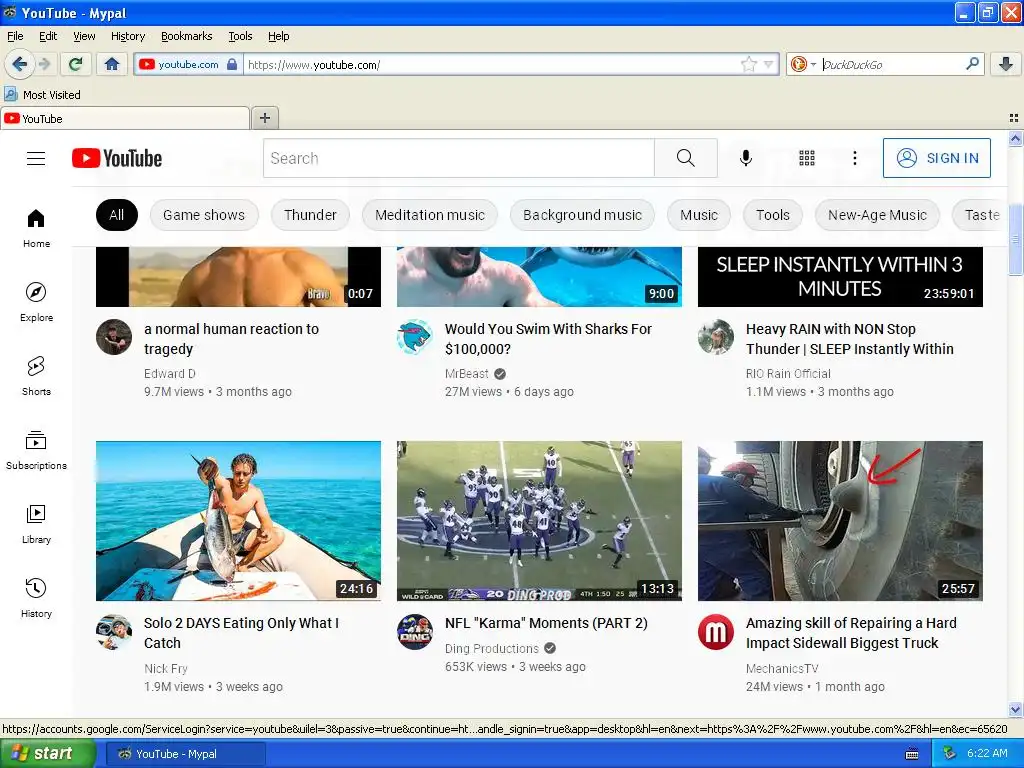The width and height of the screenshot is (1024, 768).
Task: Click the DuckDuckGo search box
Action: click(x=891, y=64)
